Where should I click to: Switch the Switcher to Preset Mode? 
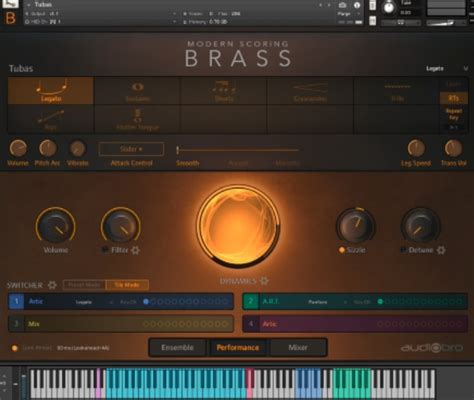(84, 285)
